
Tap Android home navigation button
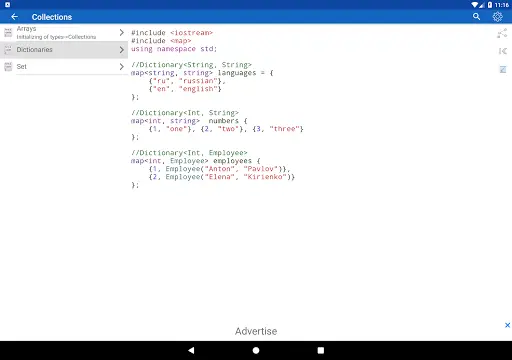(256, 350)
